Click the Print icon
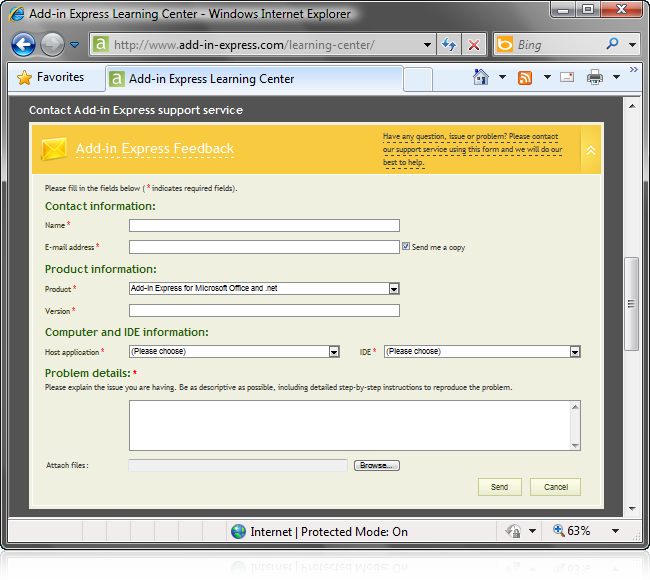Screen dimensions: 650x580 [x=594, y=77]
